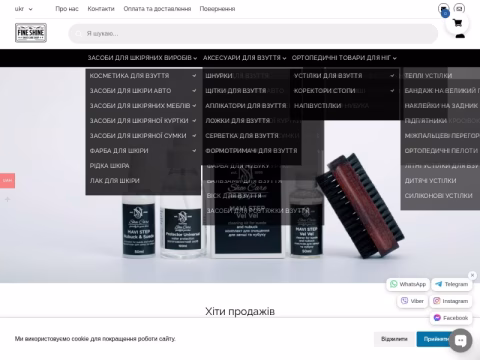Expand chevron beside ФАРБА ДЛЯ ШКІРИ
This screenshot has height=360, width=480.
click(194, 151)
